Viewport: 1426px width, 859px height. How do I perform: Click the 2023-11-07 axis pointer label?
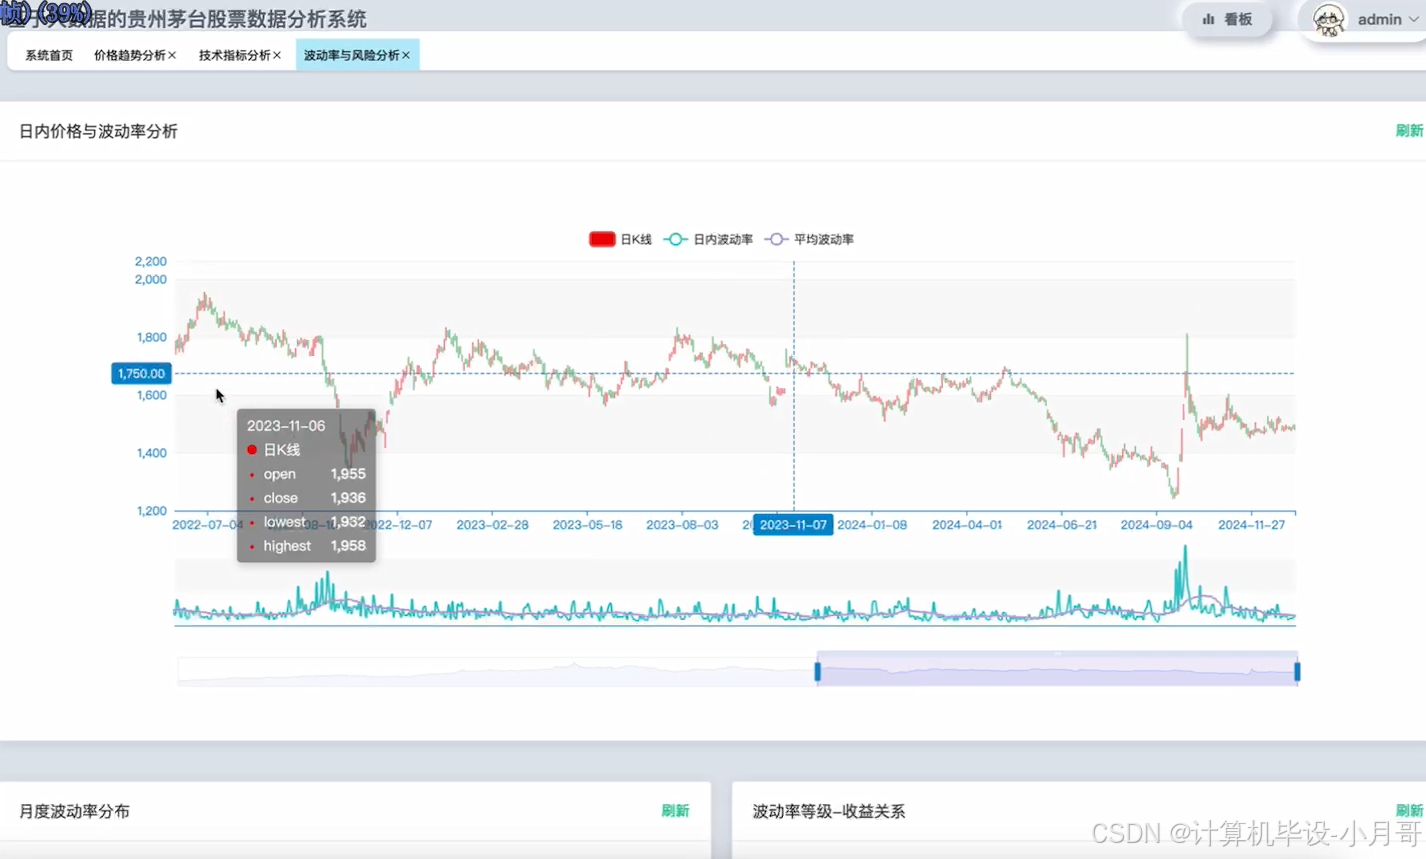tap(793, 525)
